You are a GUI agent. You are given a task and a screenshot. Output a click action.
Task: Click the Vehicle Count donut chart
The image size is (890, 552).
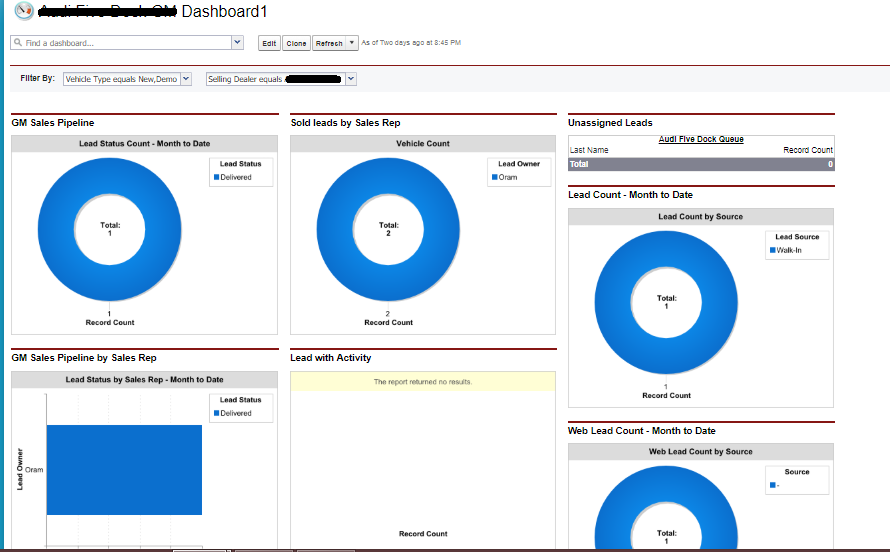(x=388, y=229)
